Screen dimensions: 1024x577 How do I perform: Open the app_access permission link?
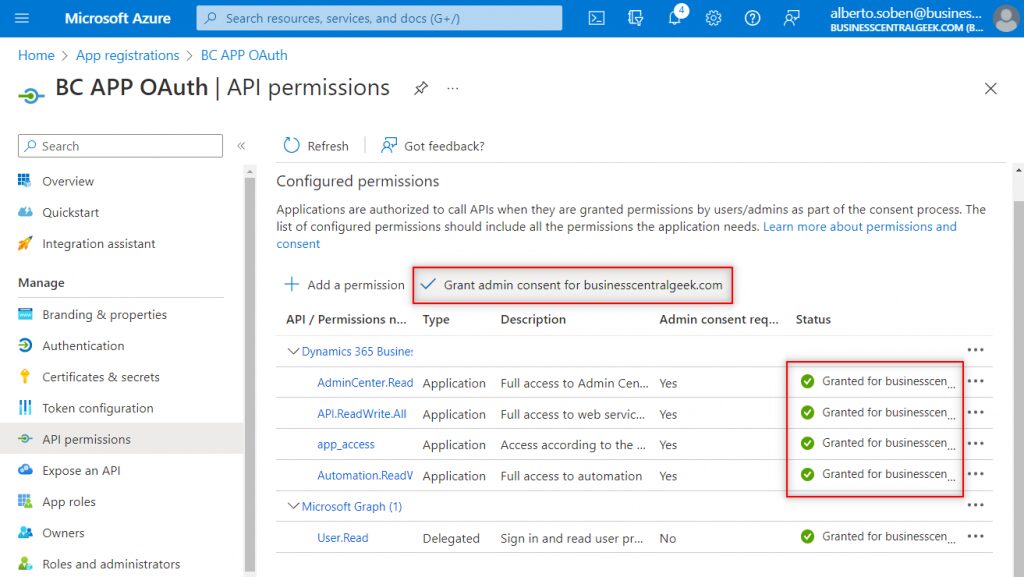click(x=346, y=444)
